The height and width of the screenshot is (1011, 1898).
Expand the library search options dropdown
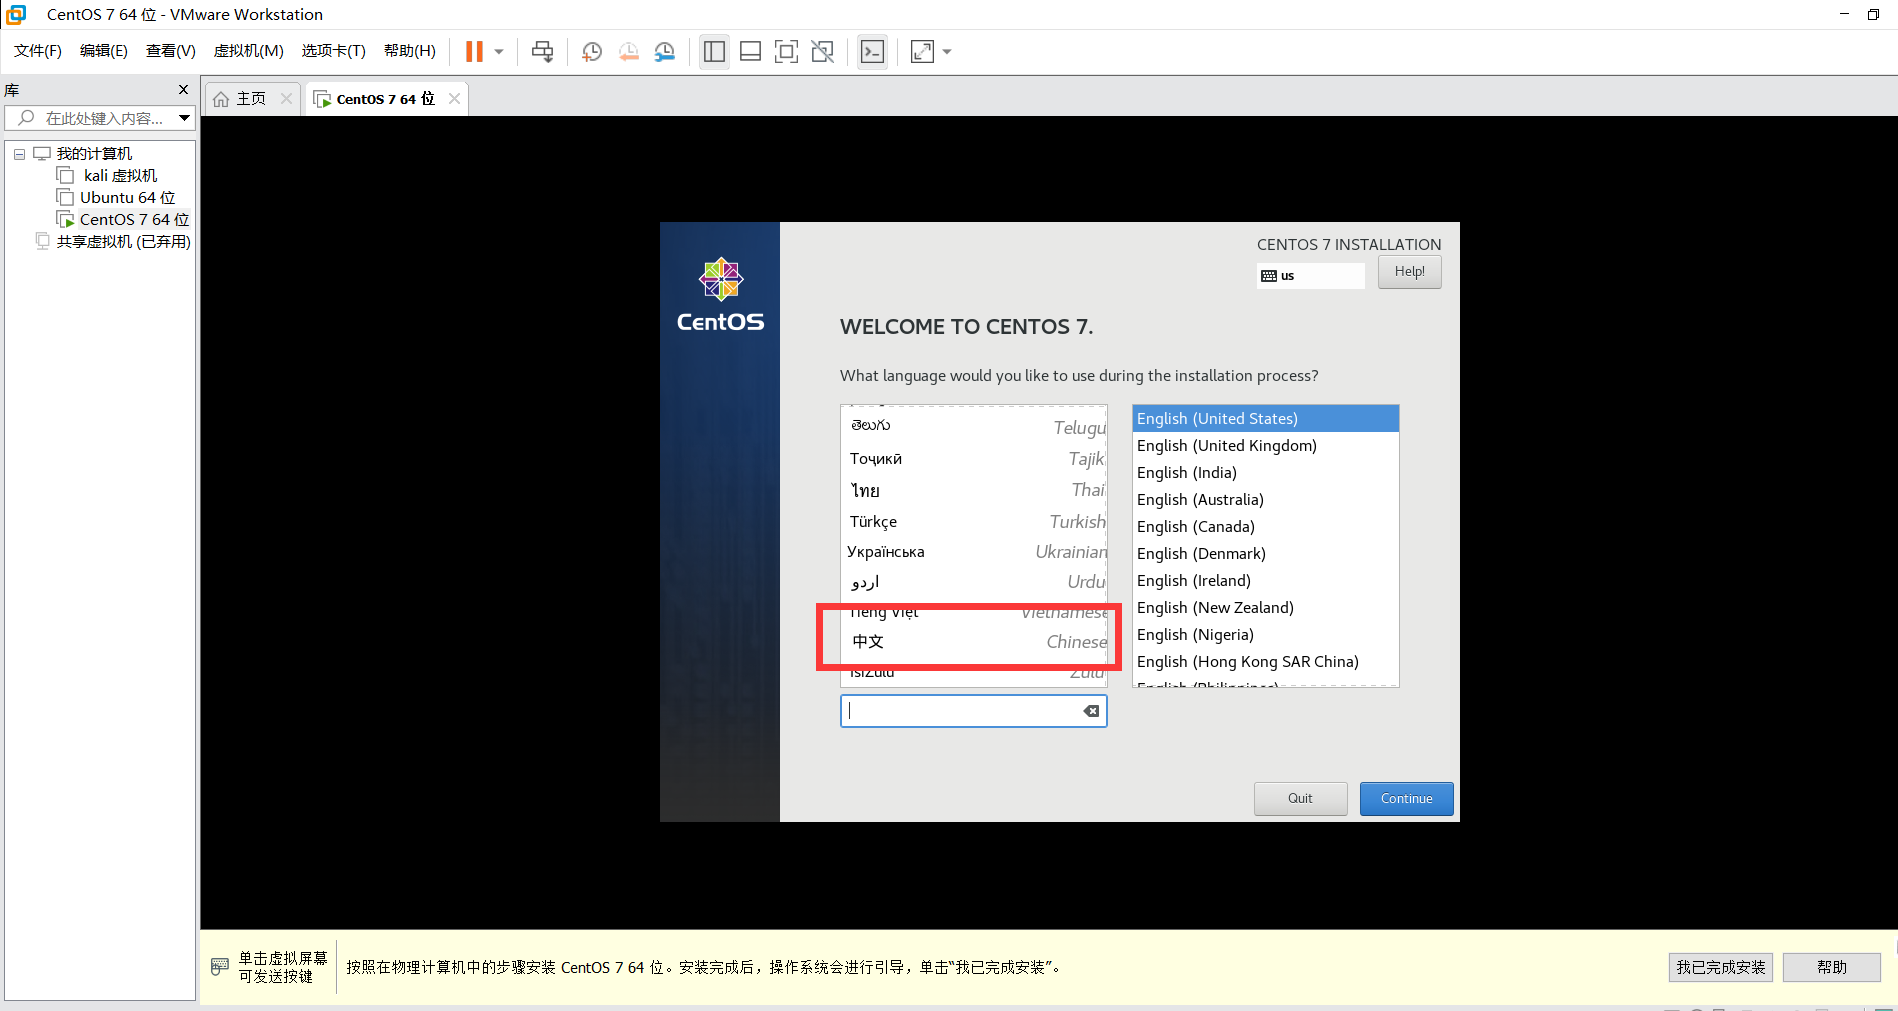(185, 118)
